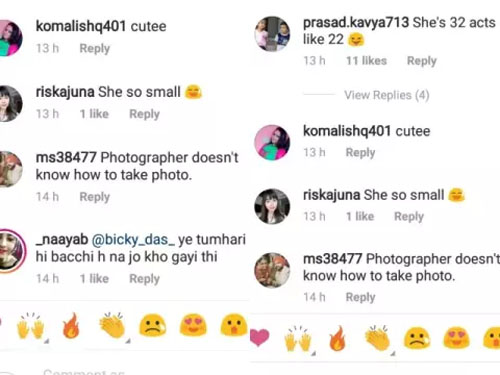Open ms38477's avatar in right panel

(272, 270)
